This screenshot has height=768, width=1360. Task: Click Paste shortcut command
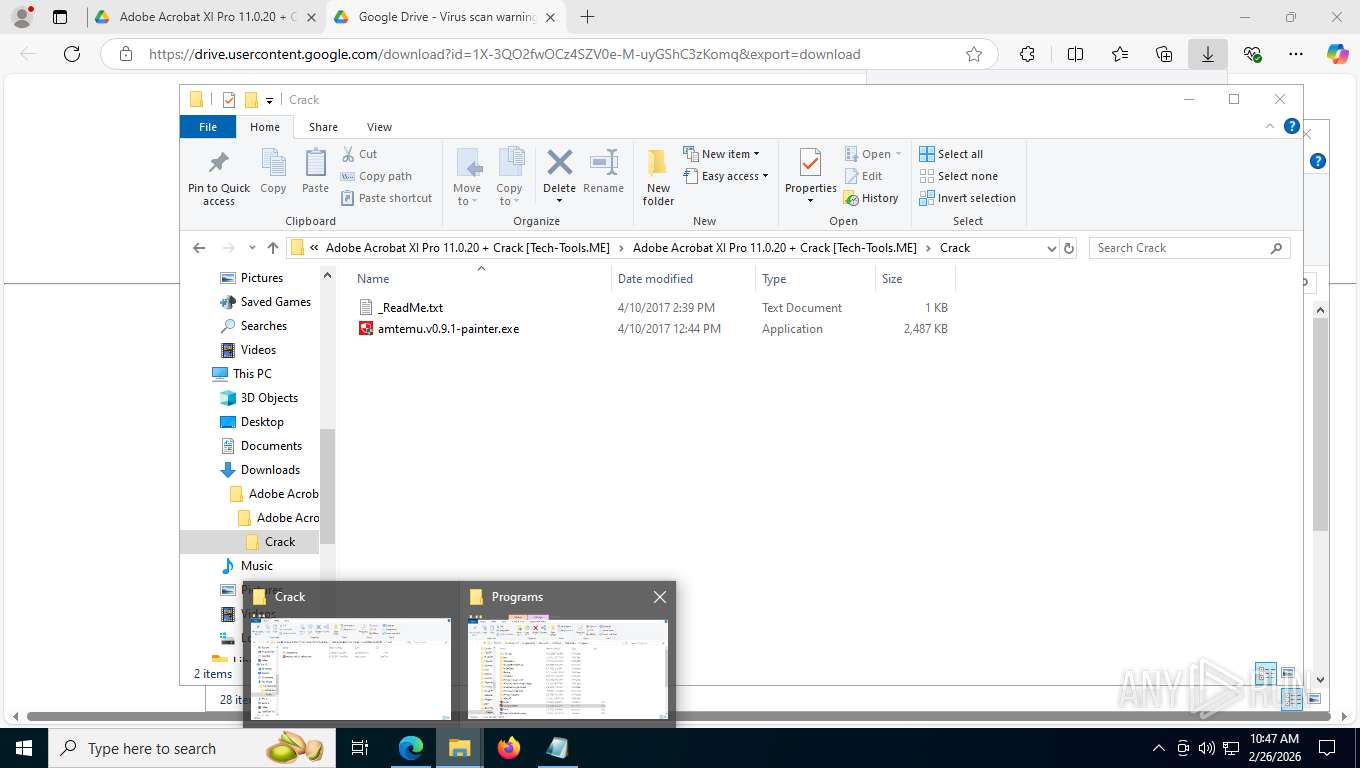pos(386,198)
